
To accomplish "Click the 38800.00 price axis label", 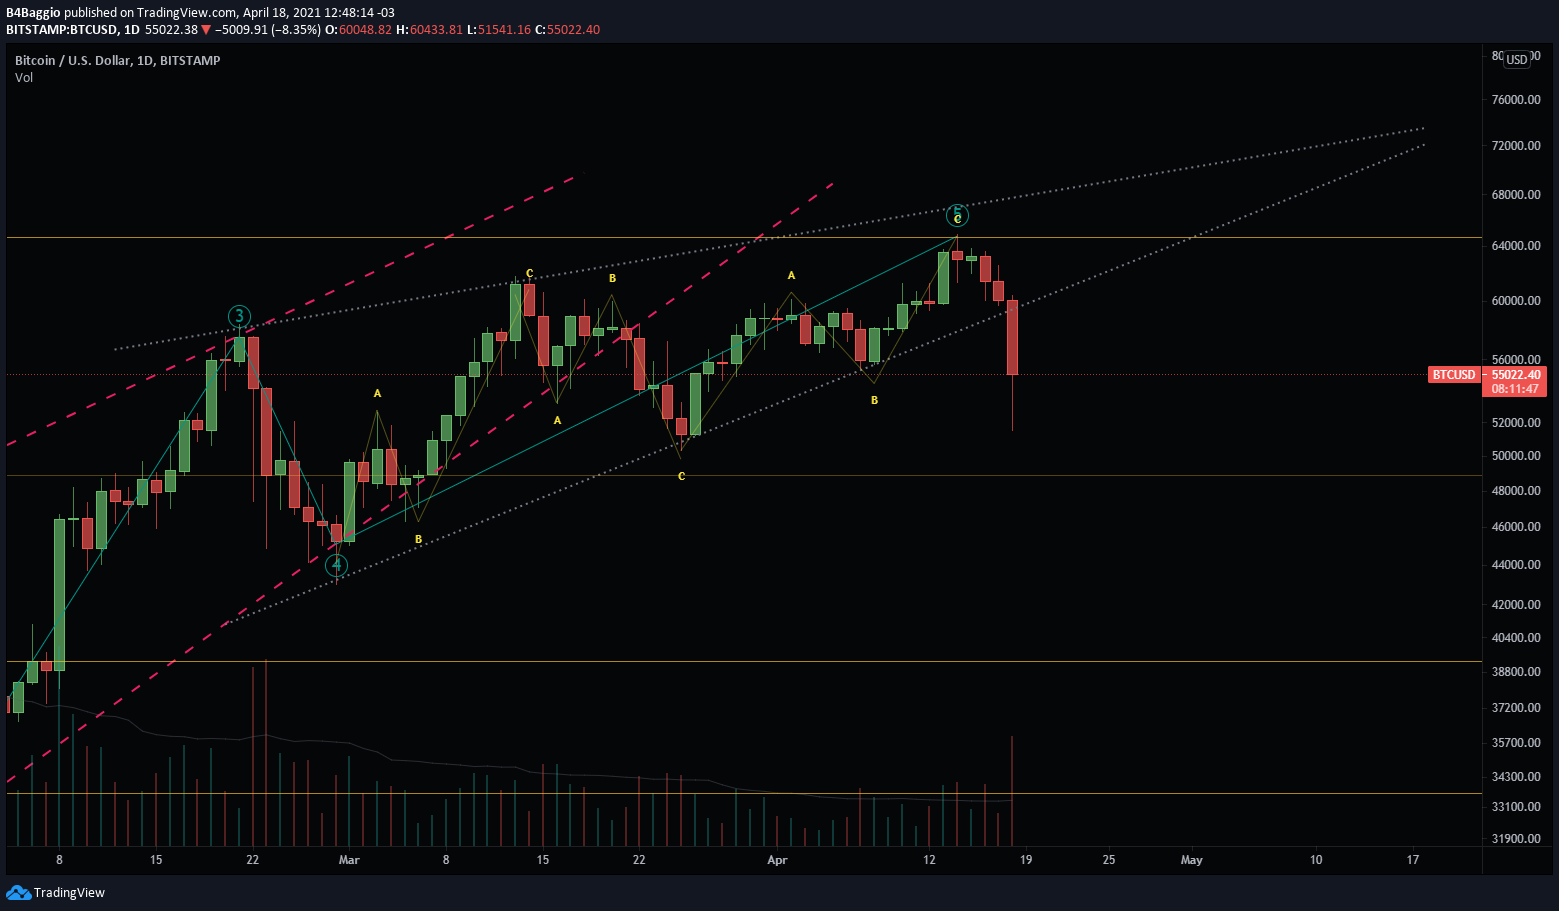I will (x=1516, y=672).
